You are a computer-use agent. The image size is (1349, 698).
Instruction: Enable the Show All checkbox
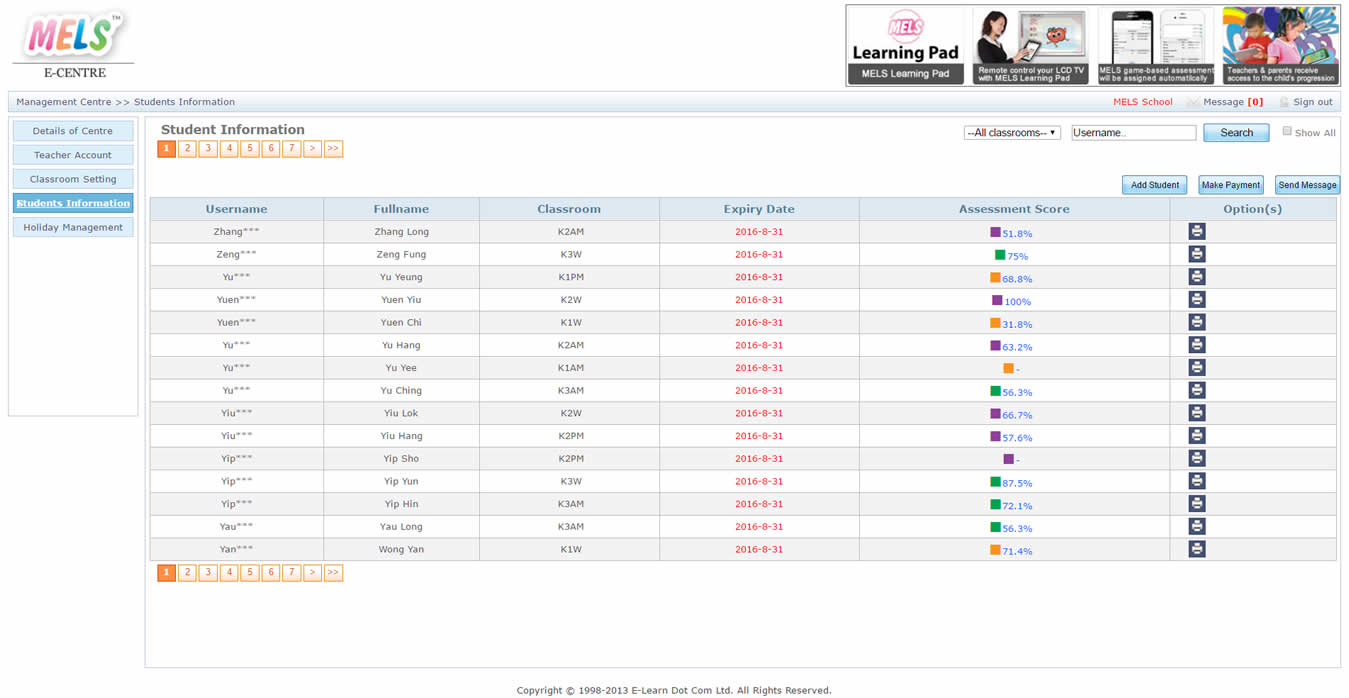click(x=1287, y=131)
